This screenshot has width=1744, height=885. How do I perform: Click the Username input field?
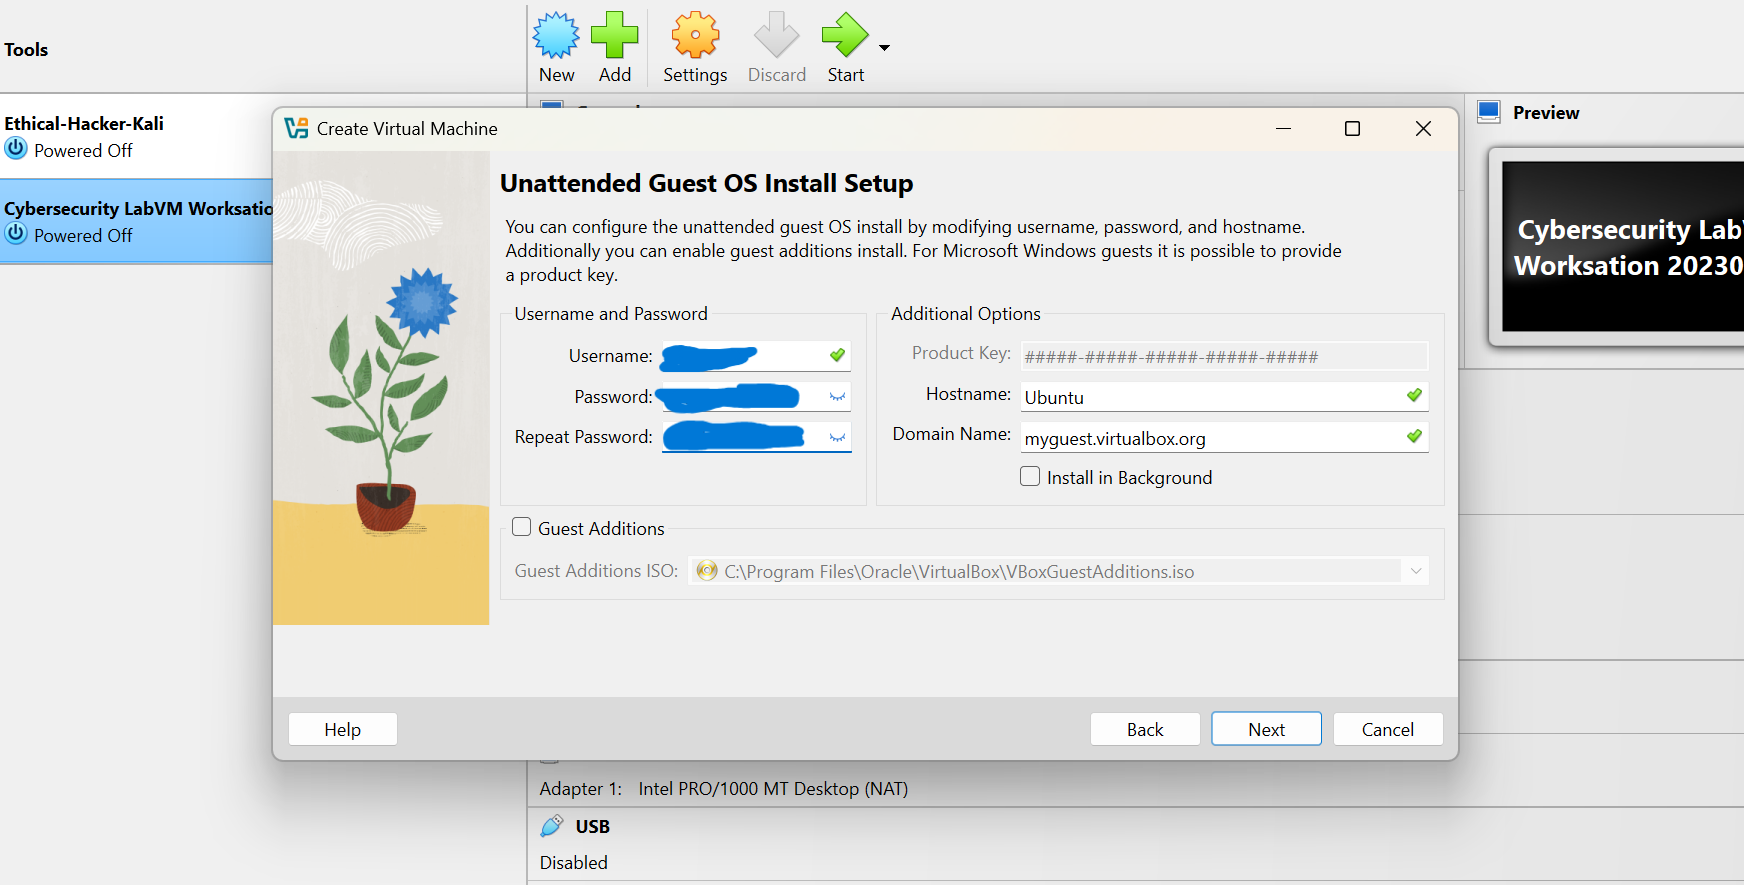pos(756,355)
